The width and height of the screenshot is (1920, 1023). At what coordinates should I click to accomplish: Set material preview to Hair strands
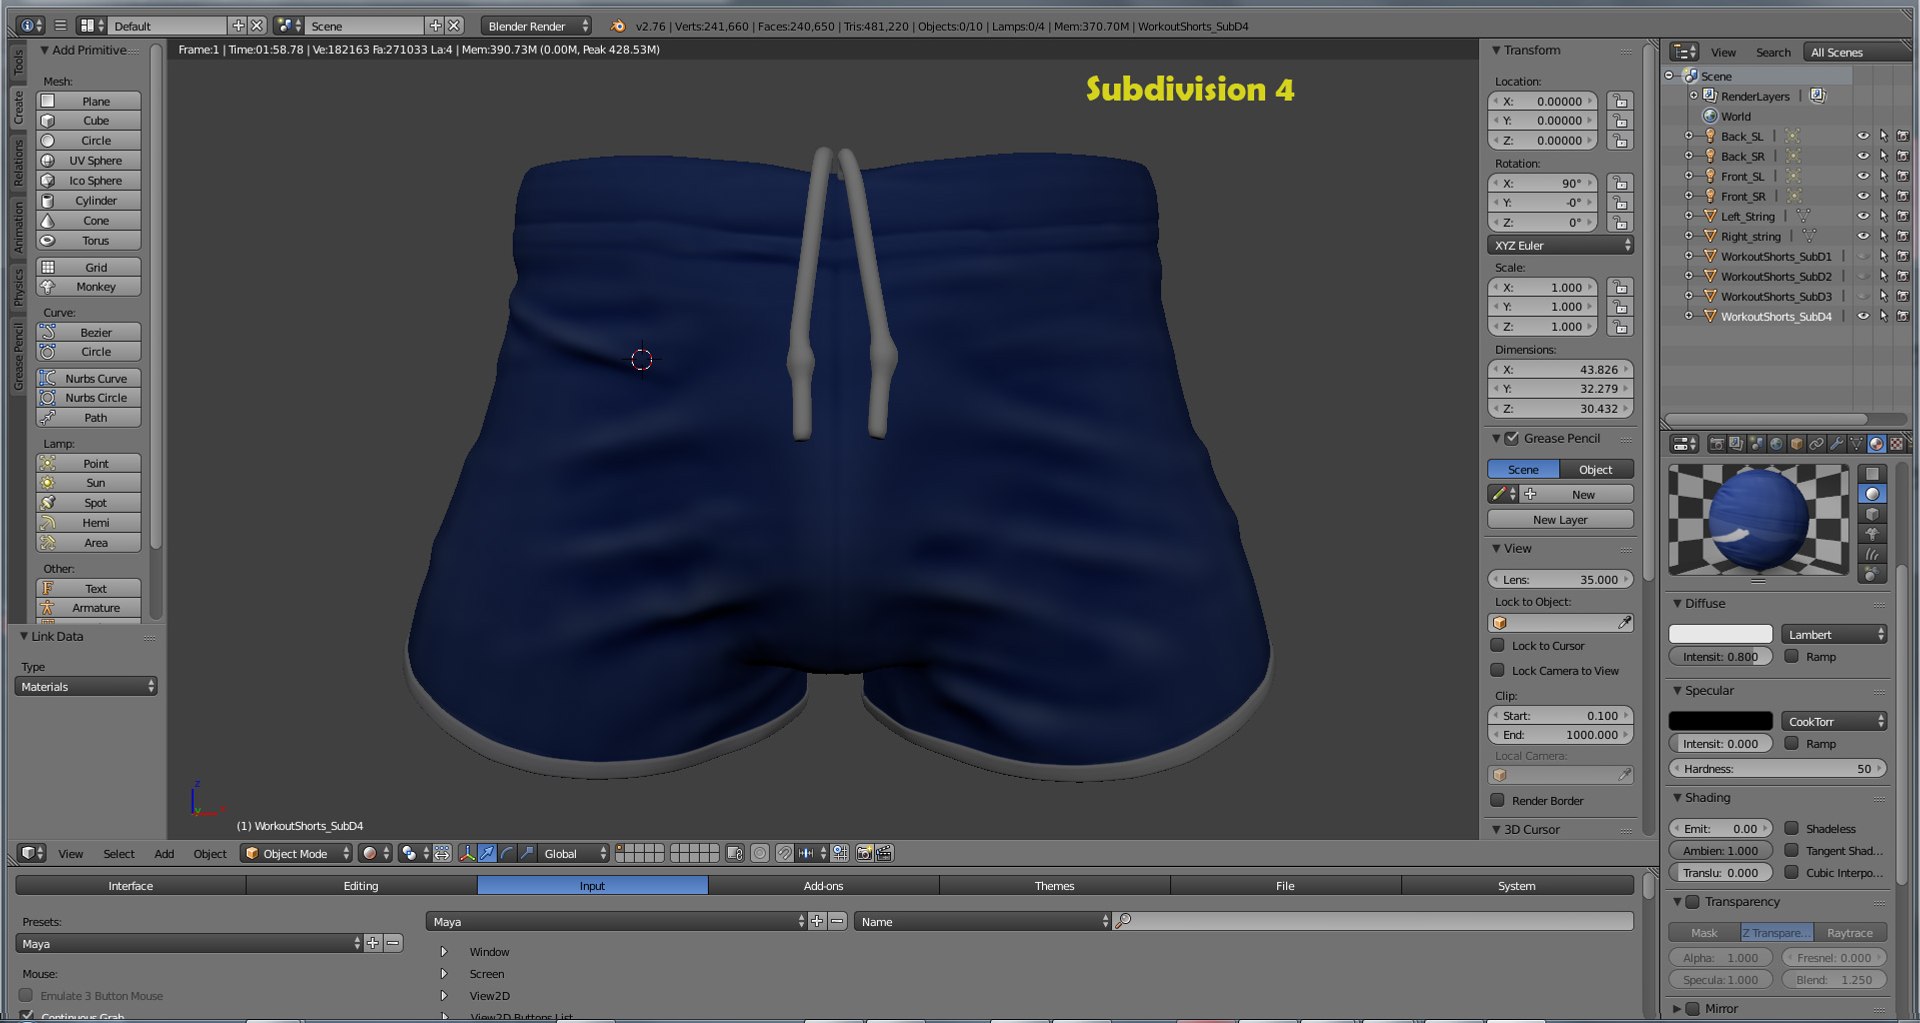pyautogui.click(x=1872, y=554)
